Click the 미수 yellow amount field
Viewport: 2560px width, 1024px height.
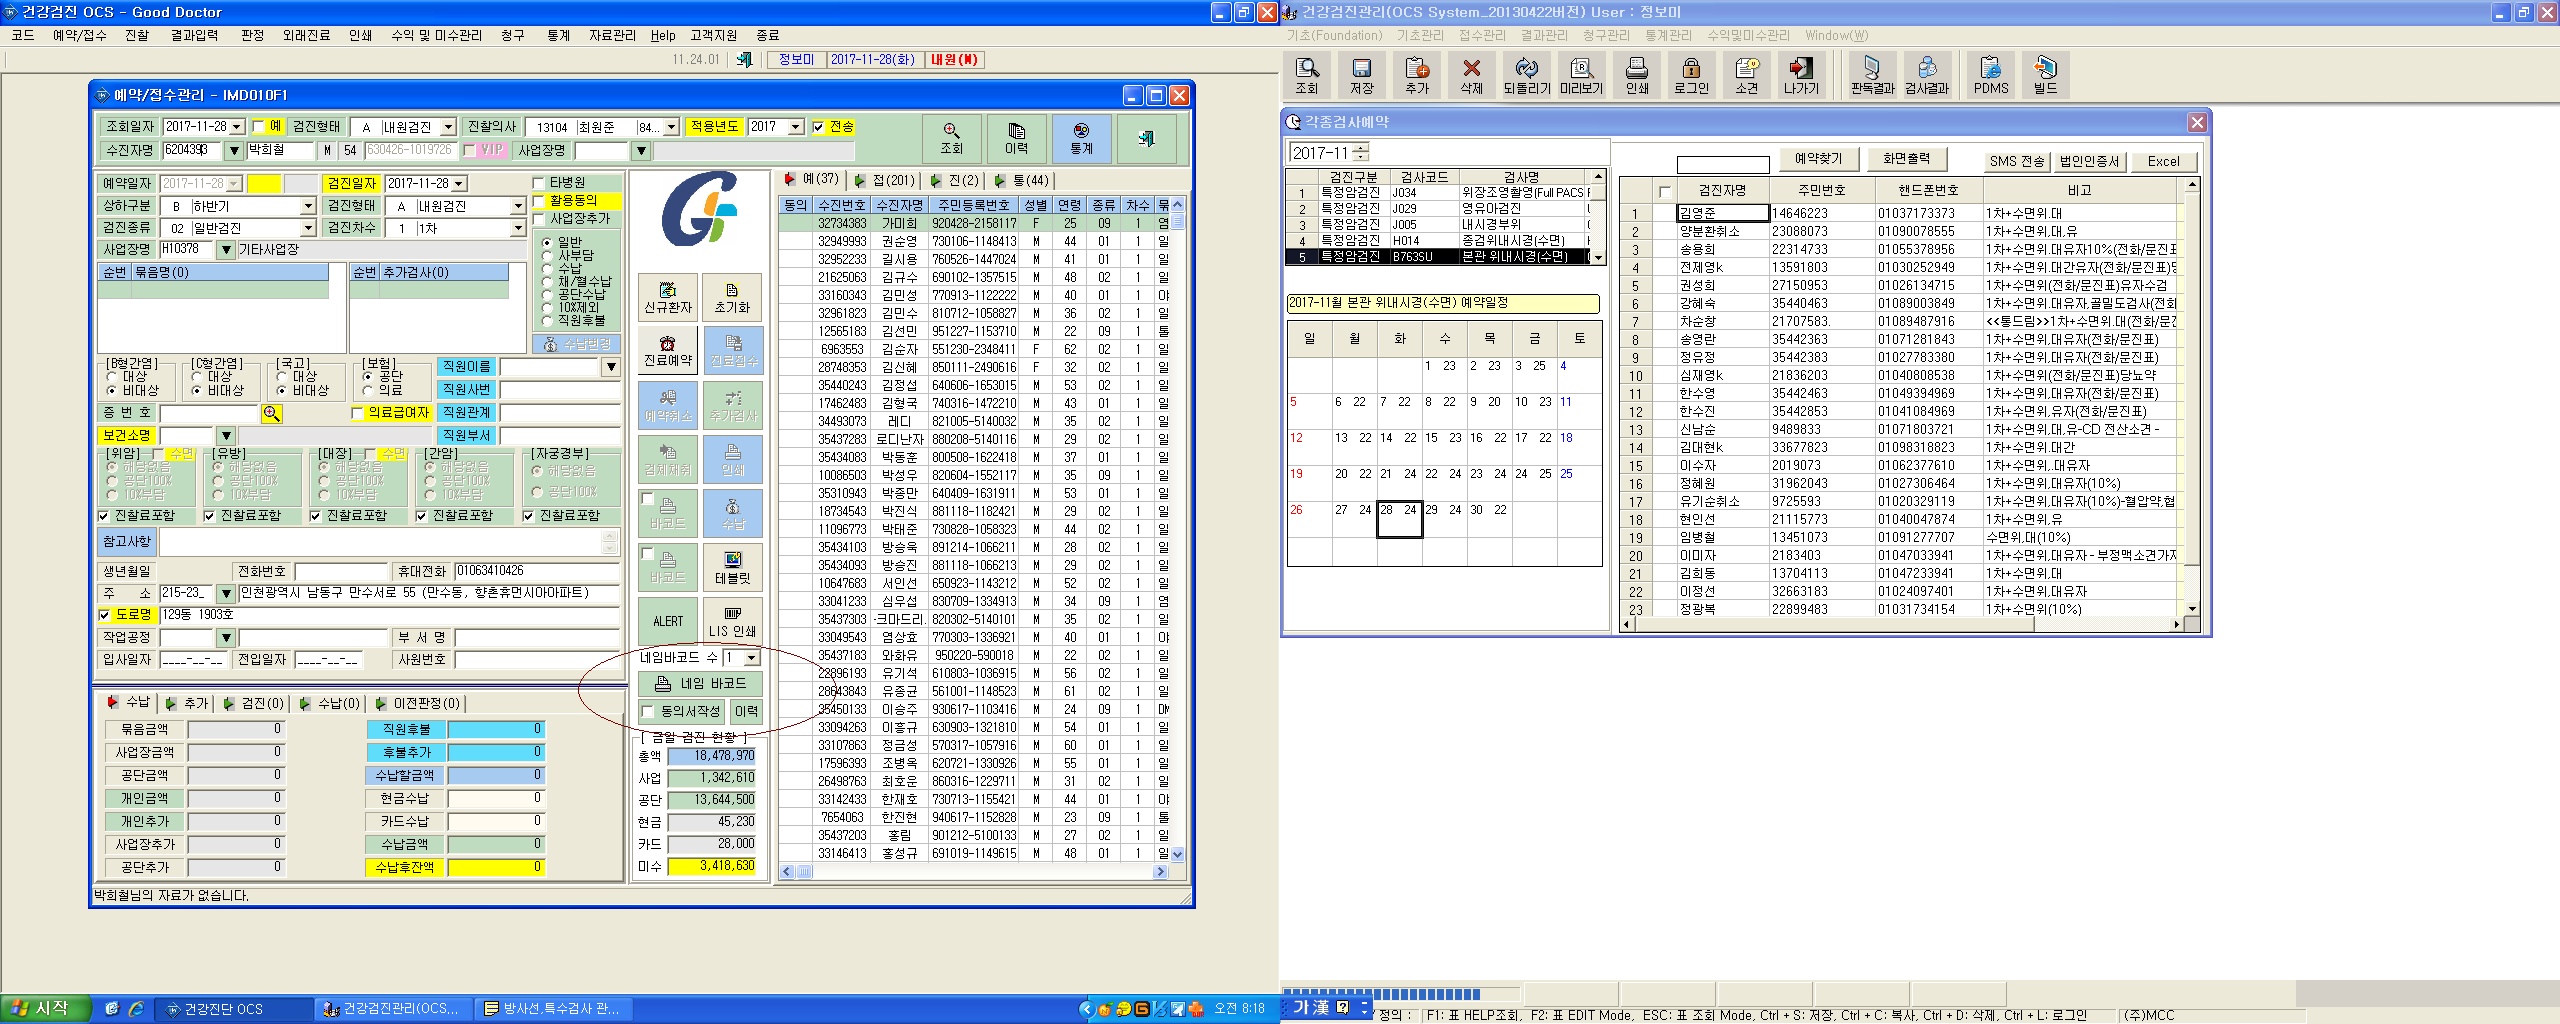pos(711,866)
